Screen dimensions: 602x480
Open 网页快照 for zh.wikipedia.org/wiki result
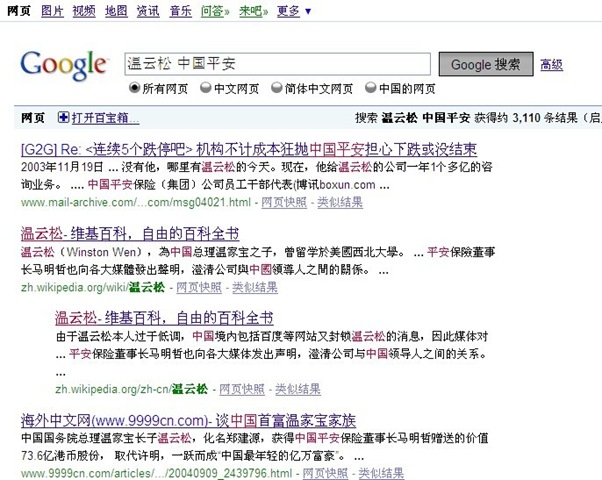[x=199, y=287]
